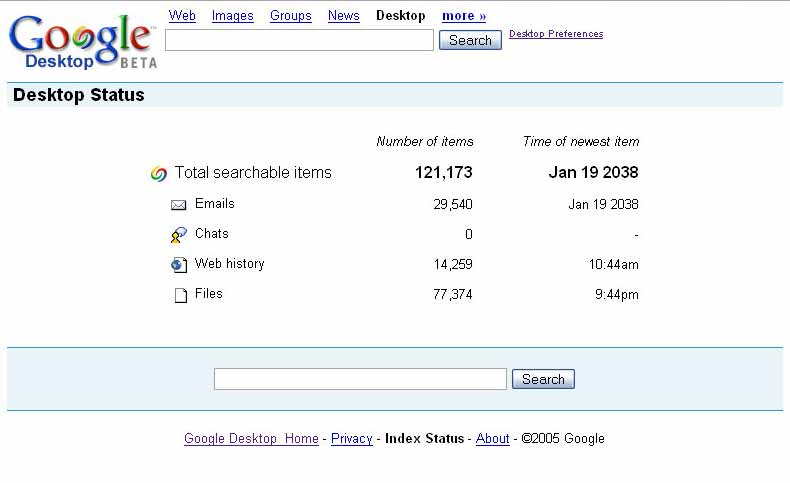The image size is (790, 483).
Task: Click the Web history row label
Action: coord(229,264)
